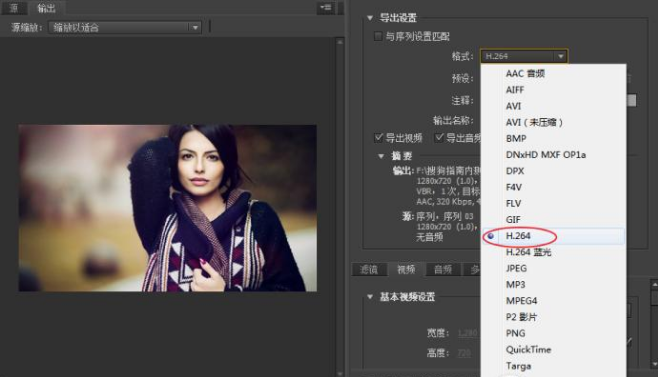Screen dimensions: 658x377
Task: Collapse the 导出设置 section
Action: 370,18
